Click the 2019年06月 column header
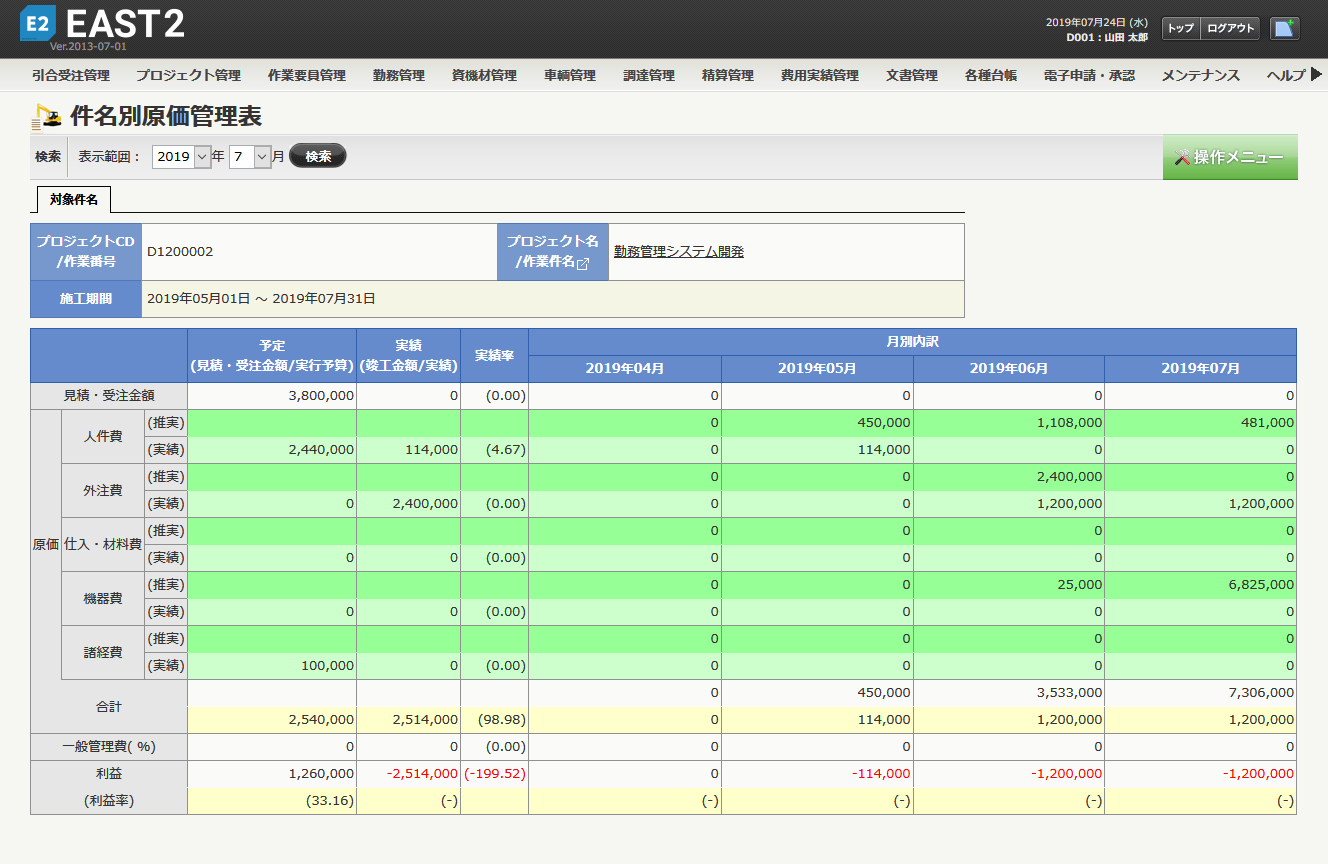 (x=1009, y=368)
